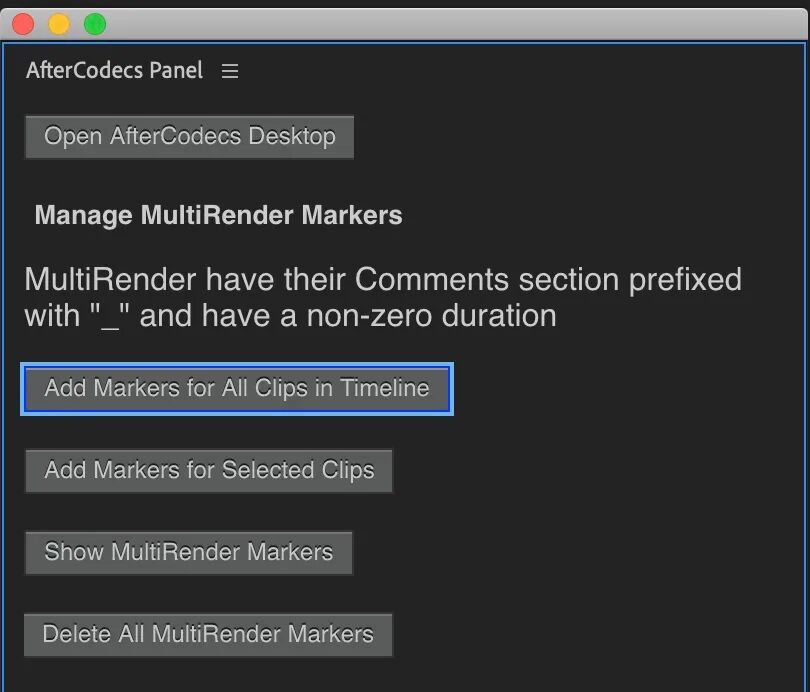
Task: Expand panel options via three-line icon
Action: (230, 71)
